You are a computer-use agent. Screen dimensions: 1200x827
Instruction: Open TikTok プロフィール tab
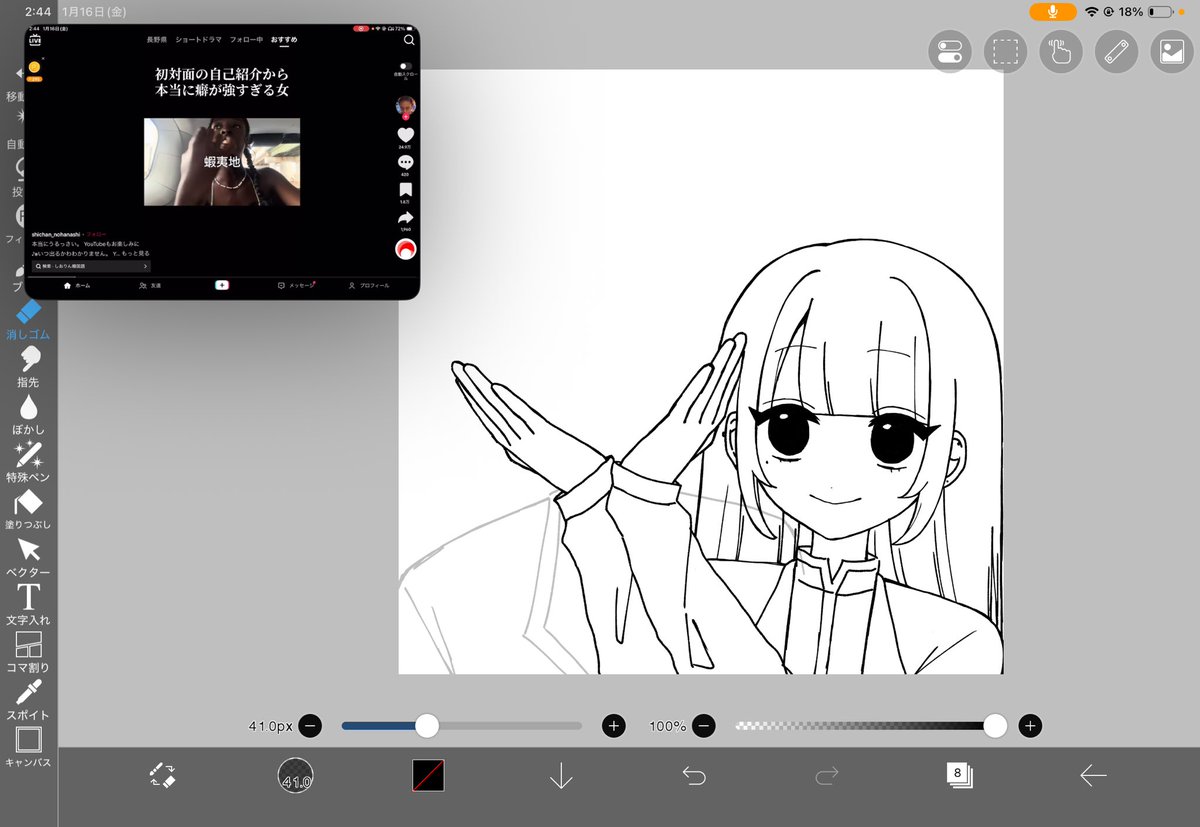click(x=369, y=285)
